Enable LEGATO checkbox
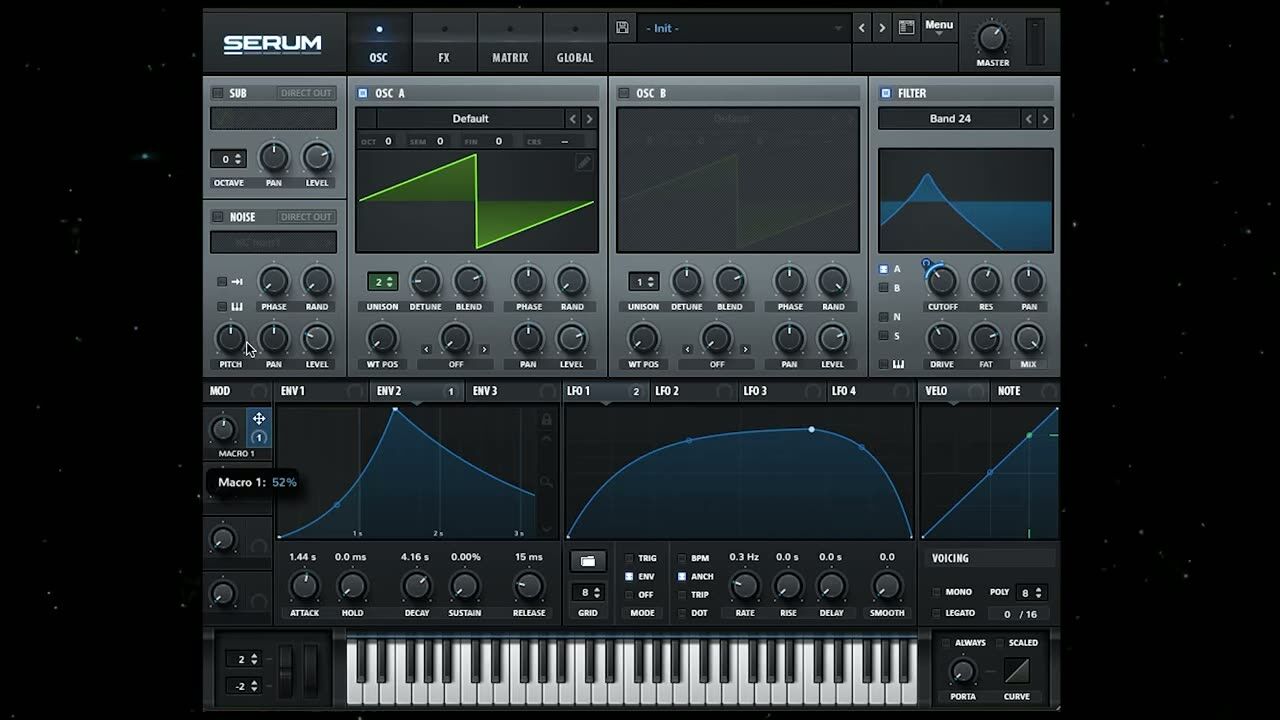 tap(936, 613)
